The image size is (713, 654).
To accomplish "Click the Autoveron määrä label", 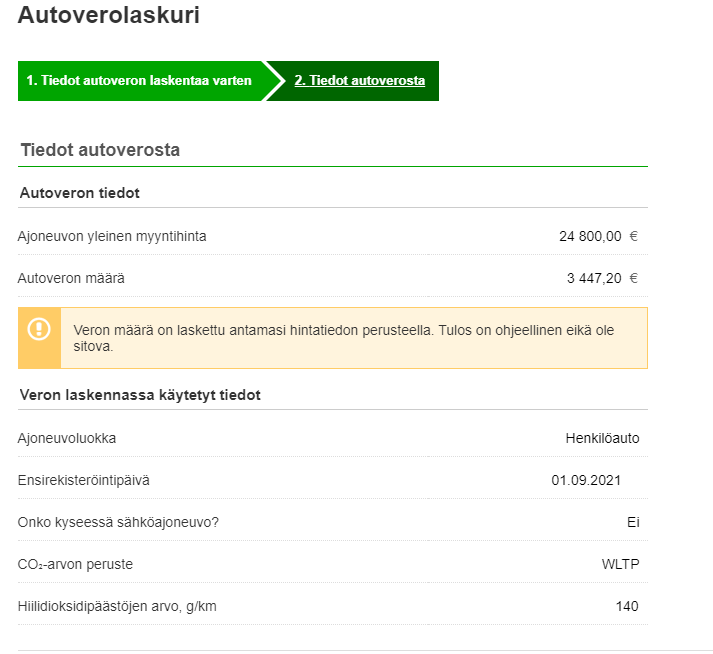I will (71, 278).
